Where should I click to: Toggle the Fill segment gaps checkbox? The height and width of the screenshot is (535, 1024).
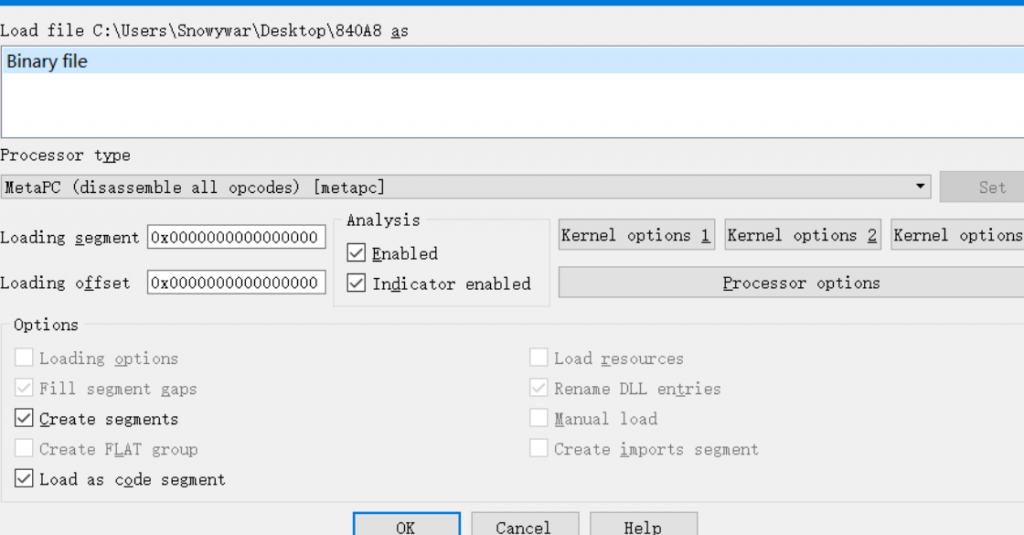click(x=25, y=389)
